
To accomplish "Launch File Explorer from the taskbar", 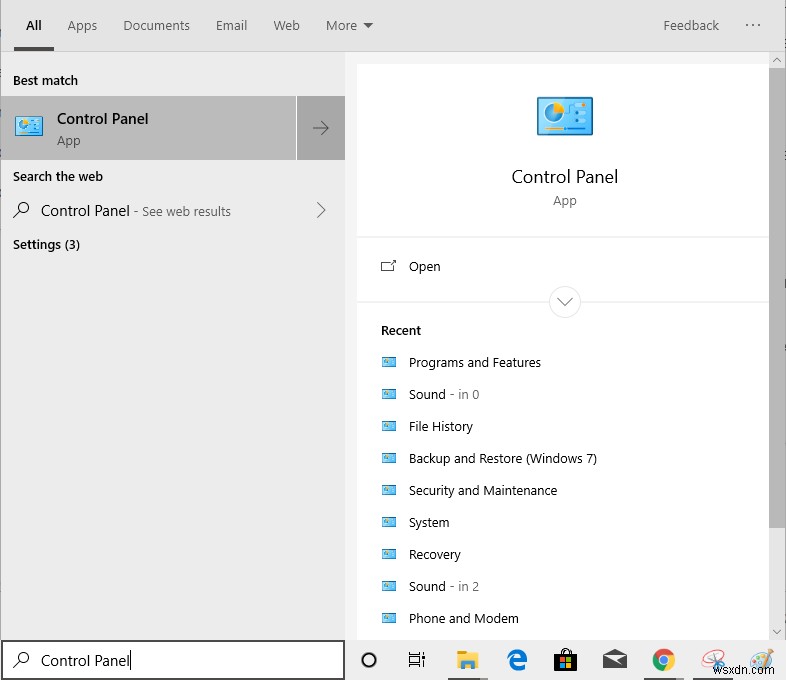I will coord(467,660).
